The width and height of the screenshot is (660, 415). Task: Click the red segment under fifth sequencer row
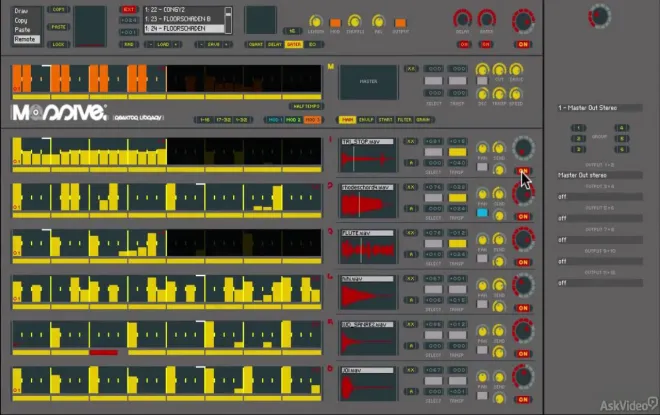tap(104, 352)
